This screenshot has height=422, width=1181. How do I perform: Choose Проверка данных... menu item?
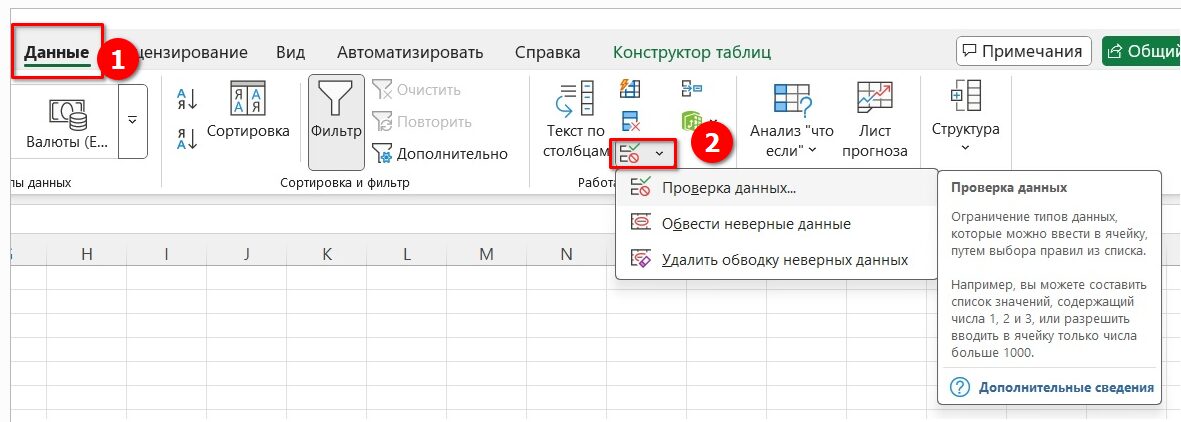click(x=775, y=188)
